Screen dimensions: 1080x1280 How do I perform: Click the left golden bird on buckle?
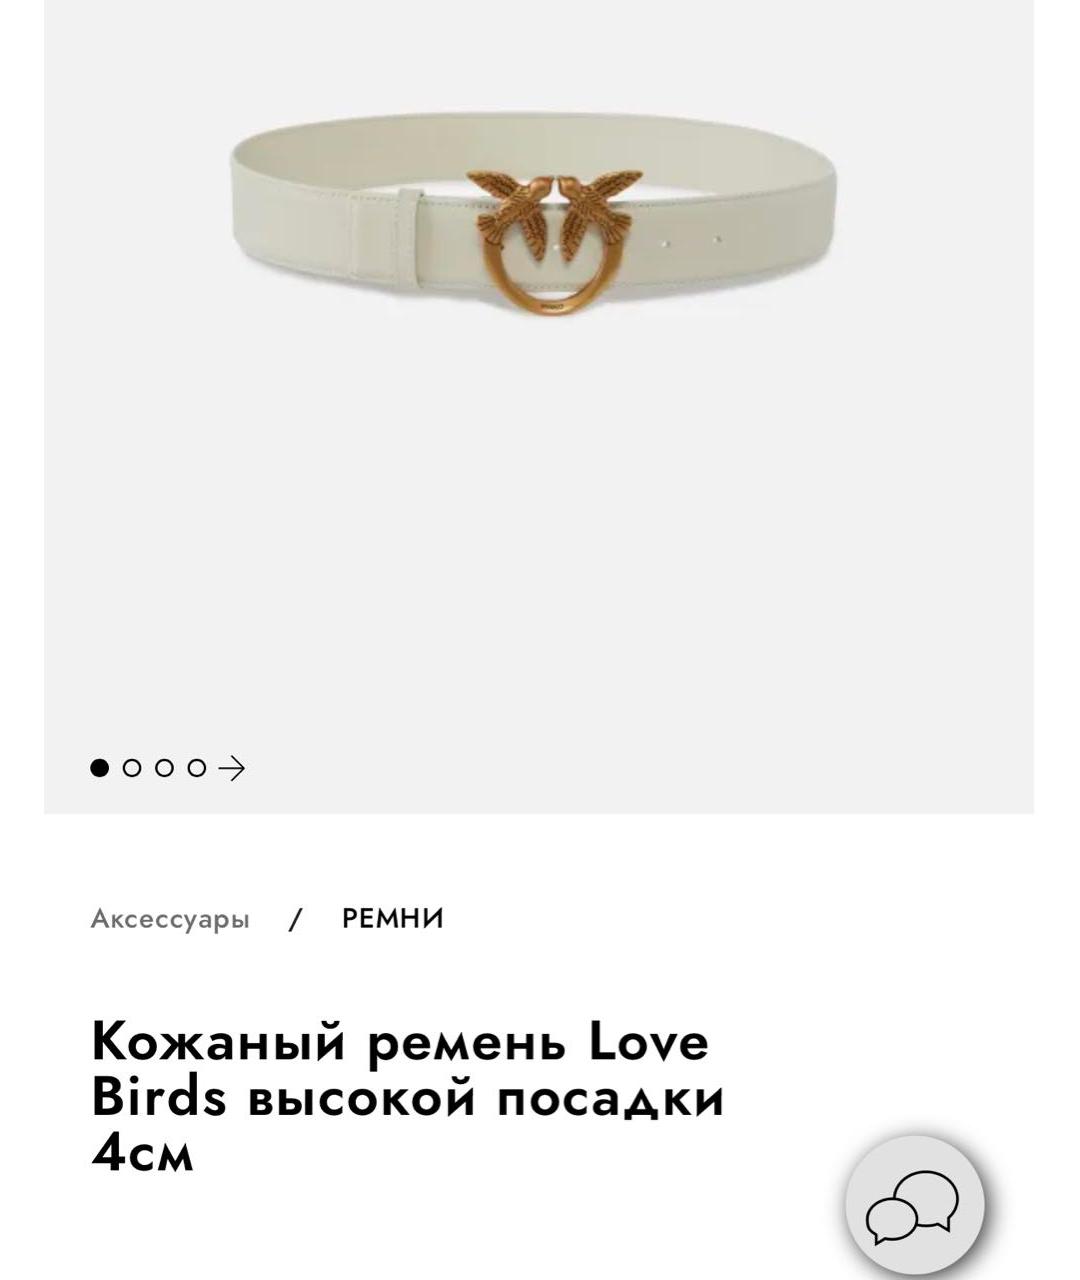click(510, 209)
